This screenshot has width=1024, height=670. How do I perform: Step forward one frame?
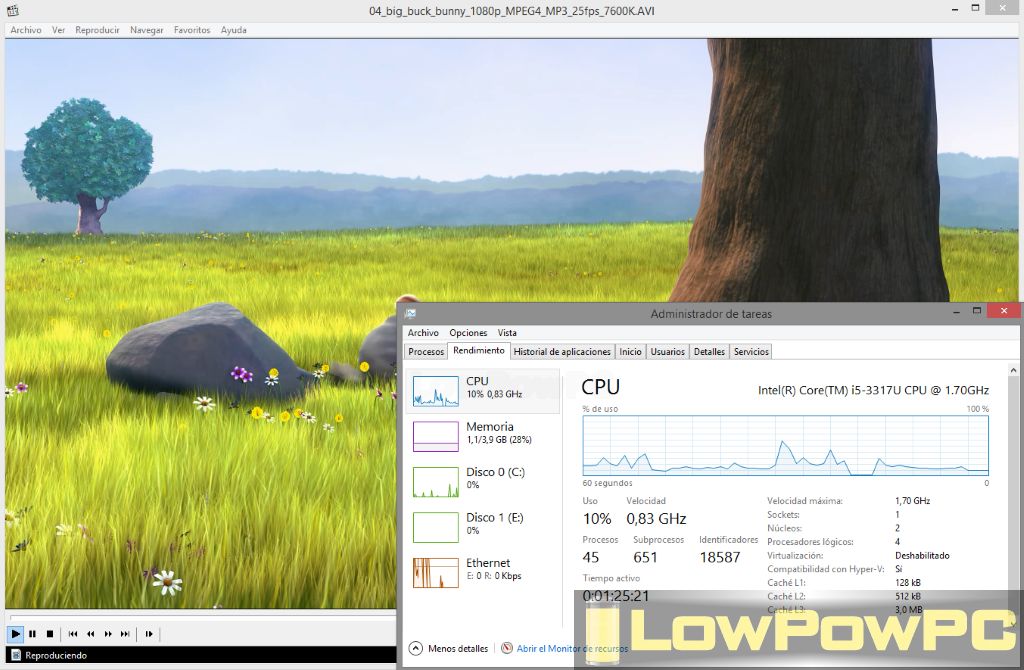tap(149, 633)
